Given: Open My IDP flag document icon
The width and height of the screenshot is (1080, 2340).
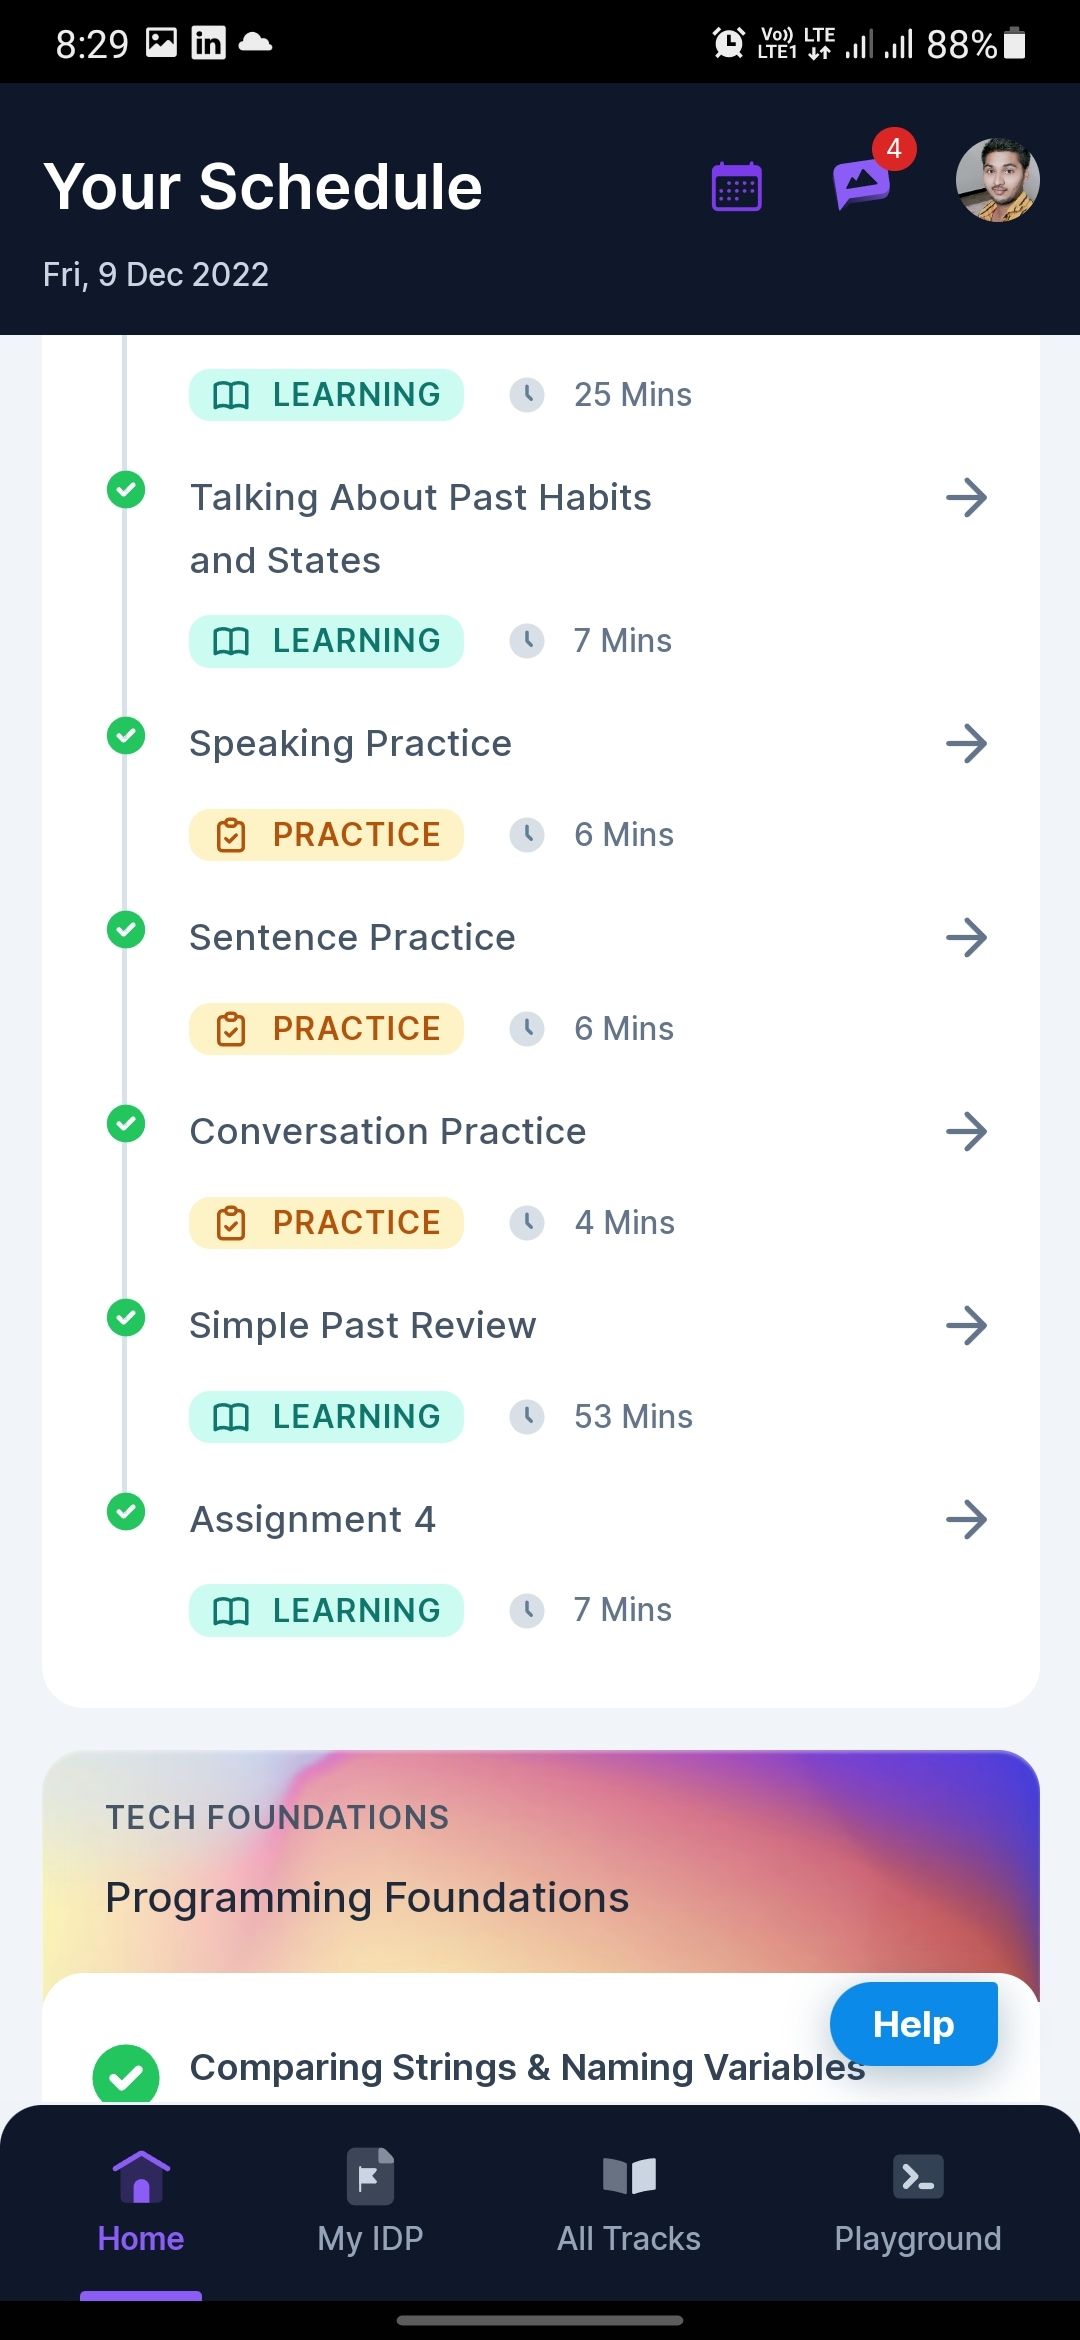Looking at the screenshot, I should 370,2177.
